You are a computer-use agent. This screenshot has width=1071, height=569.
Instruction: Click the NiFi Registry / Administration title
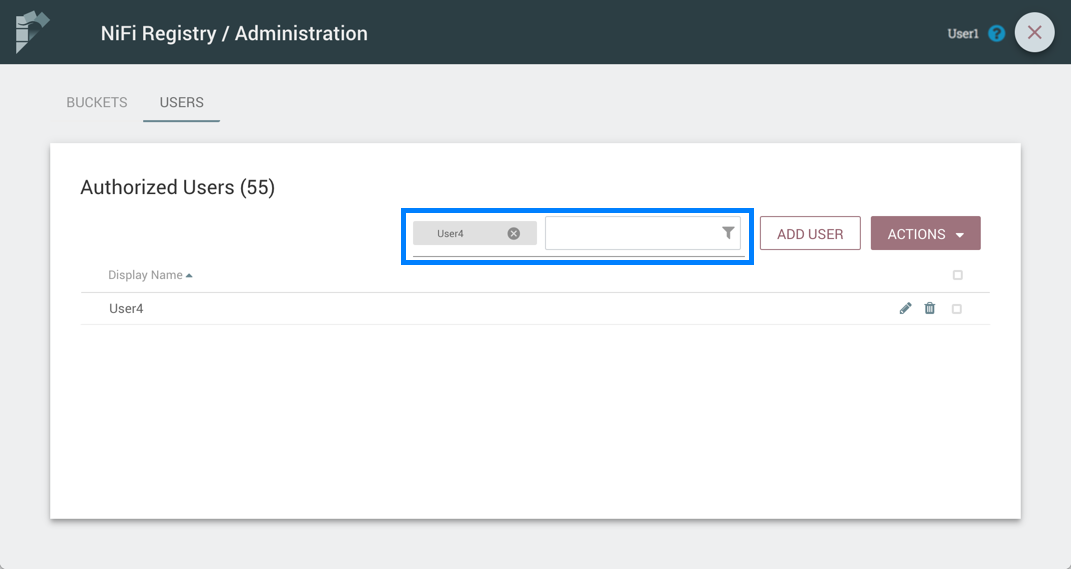(234, 33)
